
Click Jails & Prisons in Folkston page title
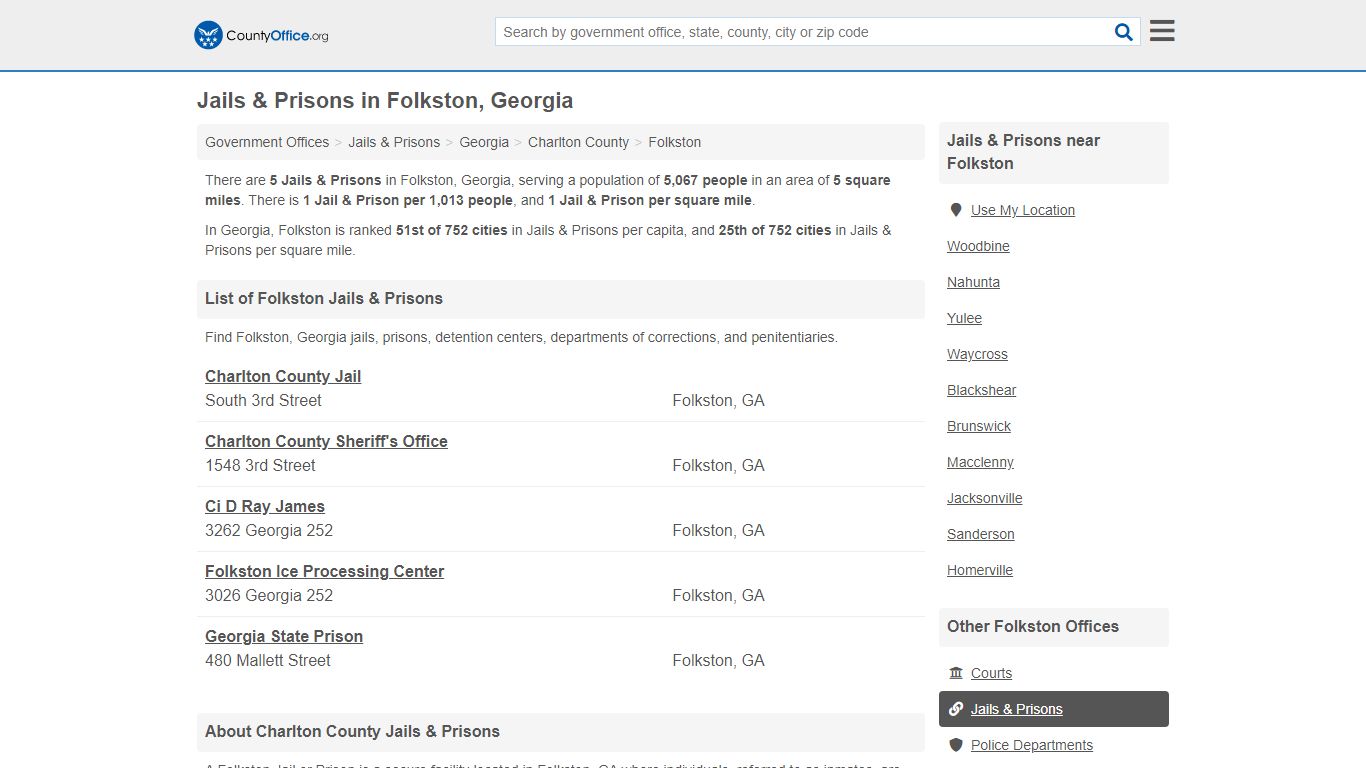coord(385,100)
